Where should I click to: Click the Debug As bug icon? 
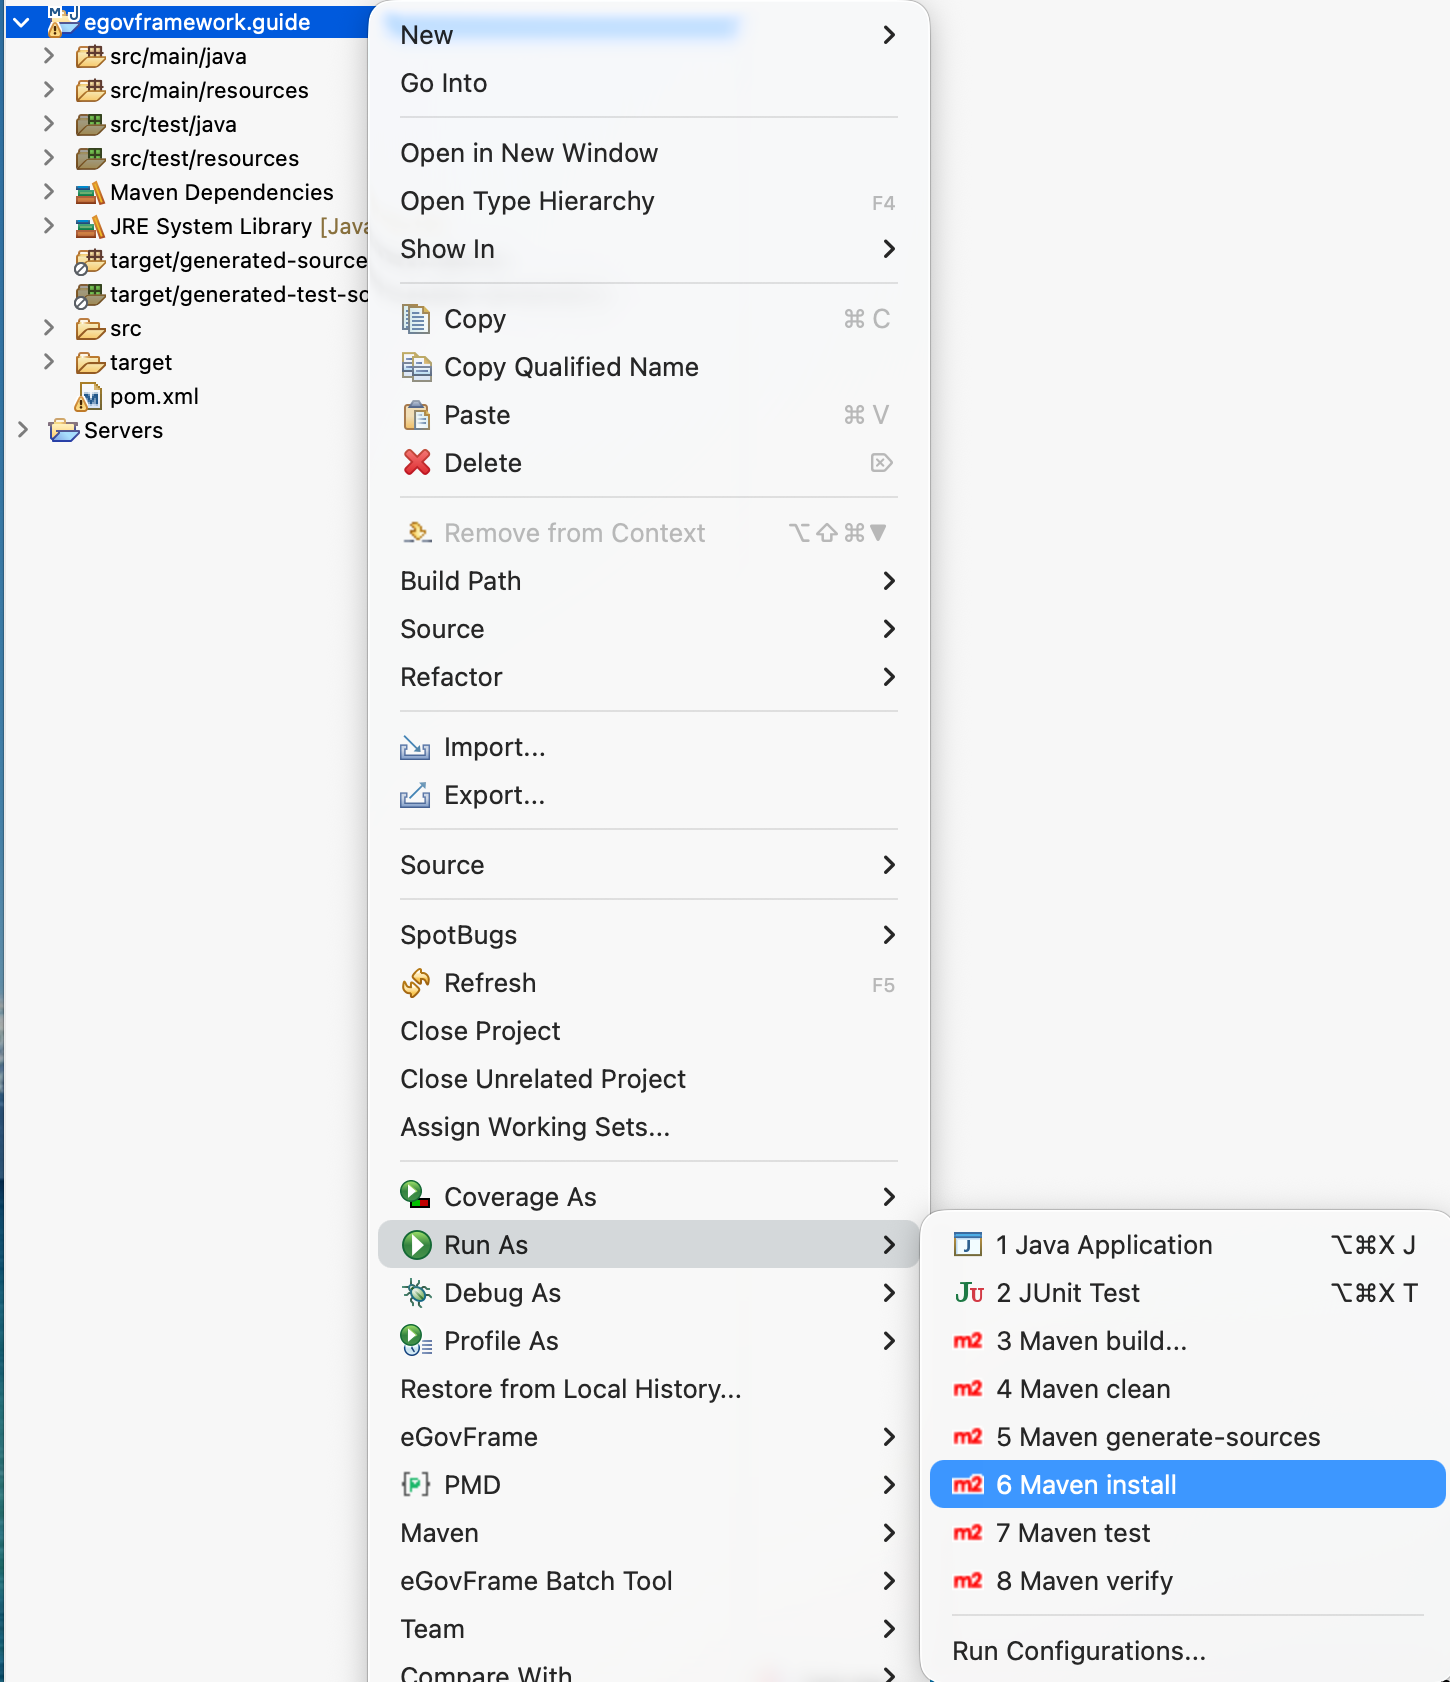416,1293
